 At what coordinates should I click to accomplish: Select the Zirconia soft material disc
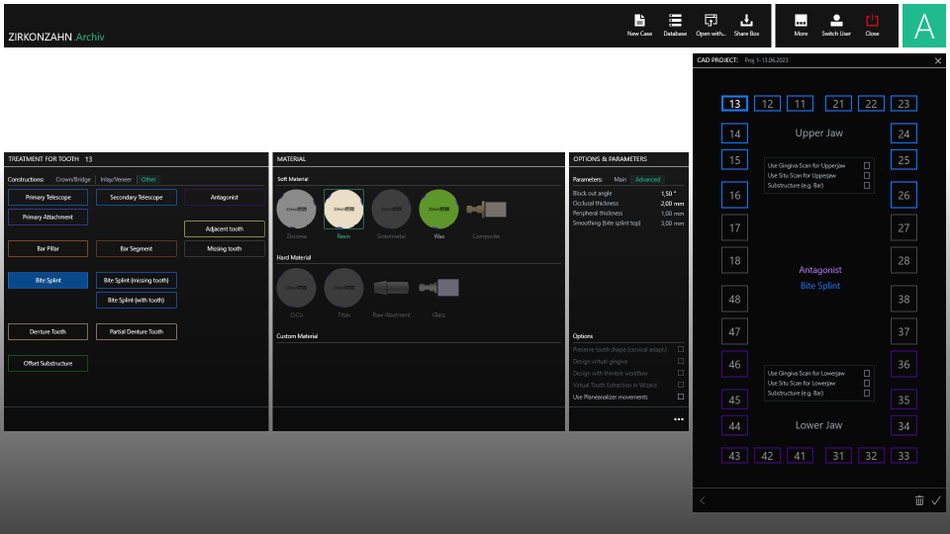pos(296,209)
